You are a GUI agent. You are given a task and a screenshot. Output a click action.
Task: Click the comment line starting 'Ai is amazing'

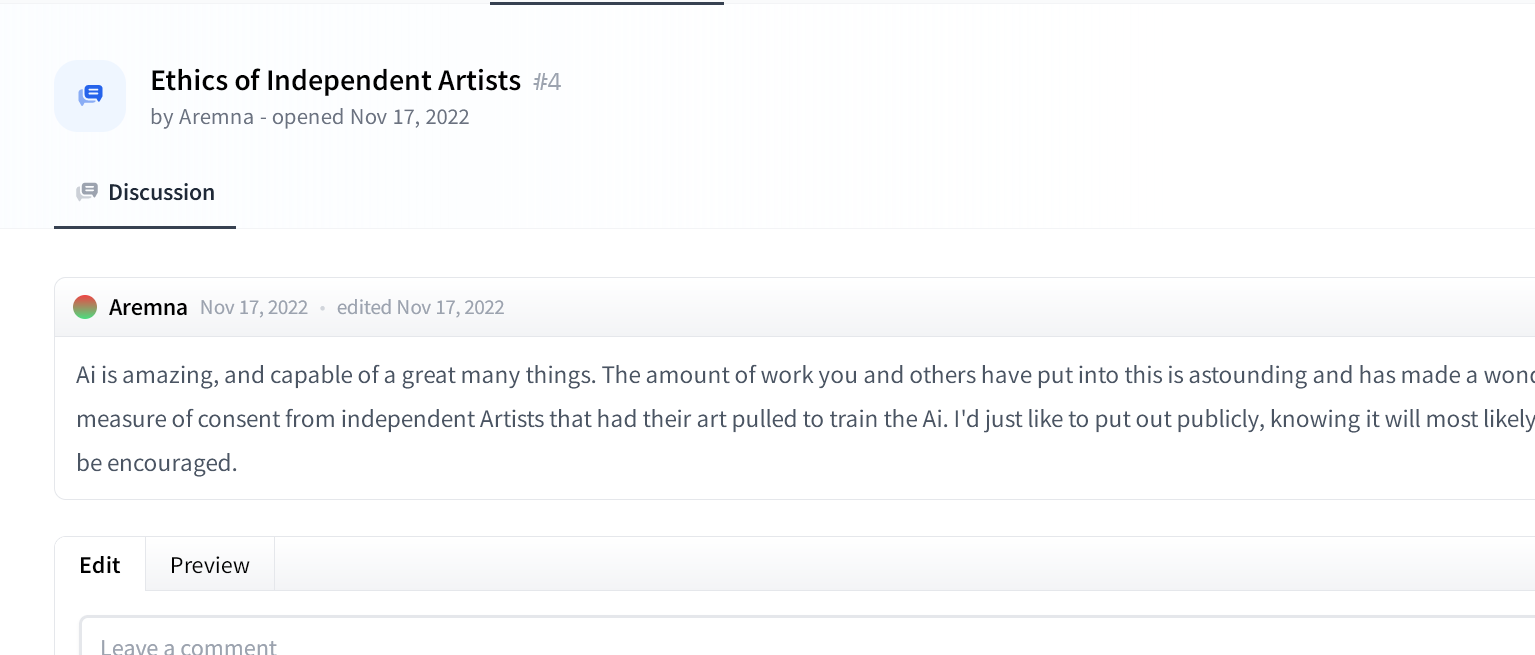tap(805, 375)
